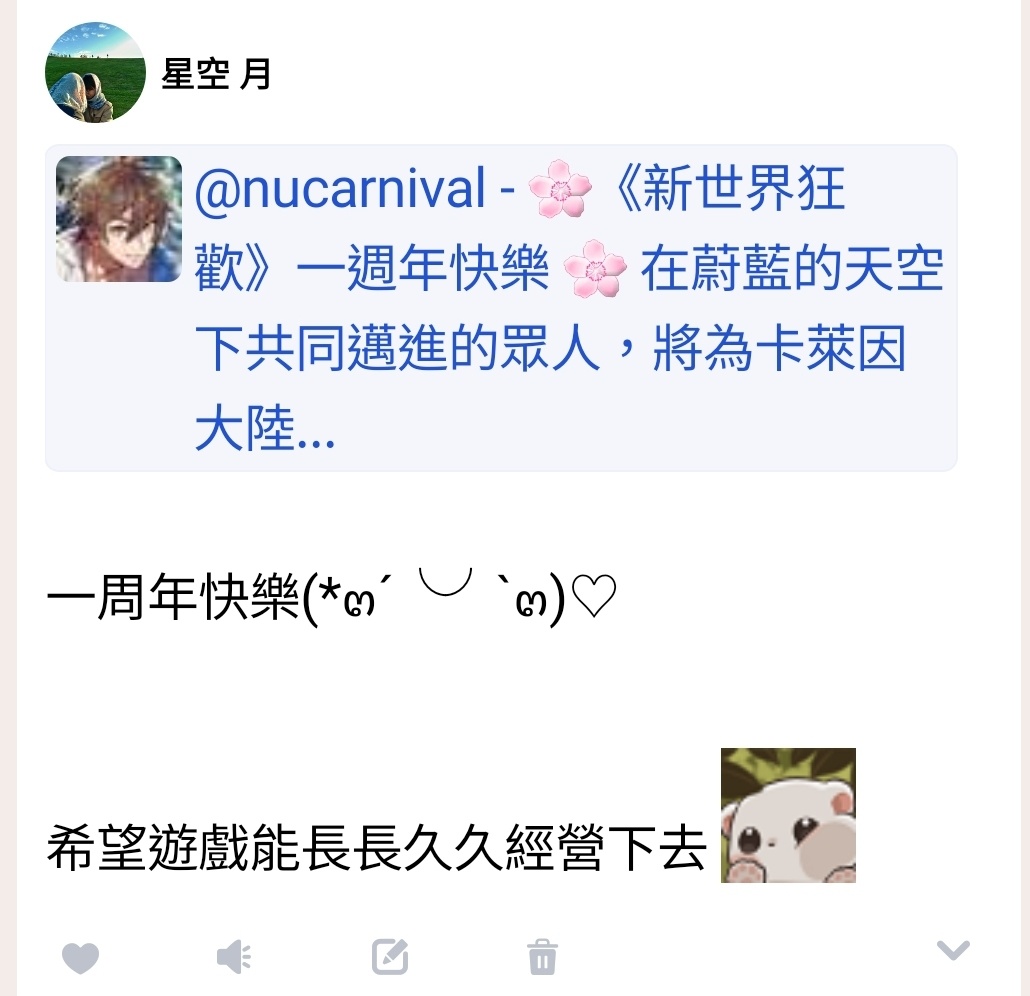The image size is (1030, 996).
Task: Open the 星空 月 username
Action: coord(216,74)
